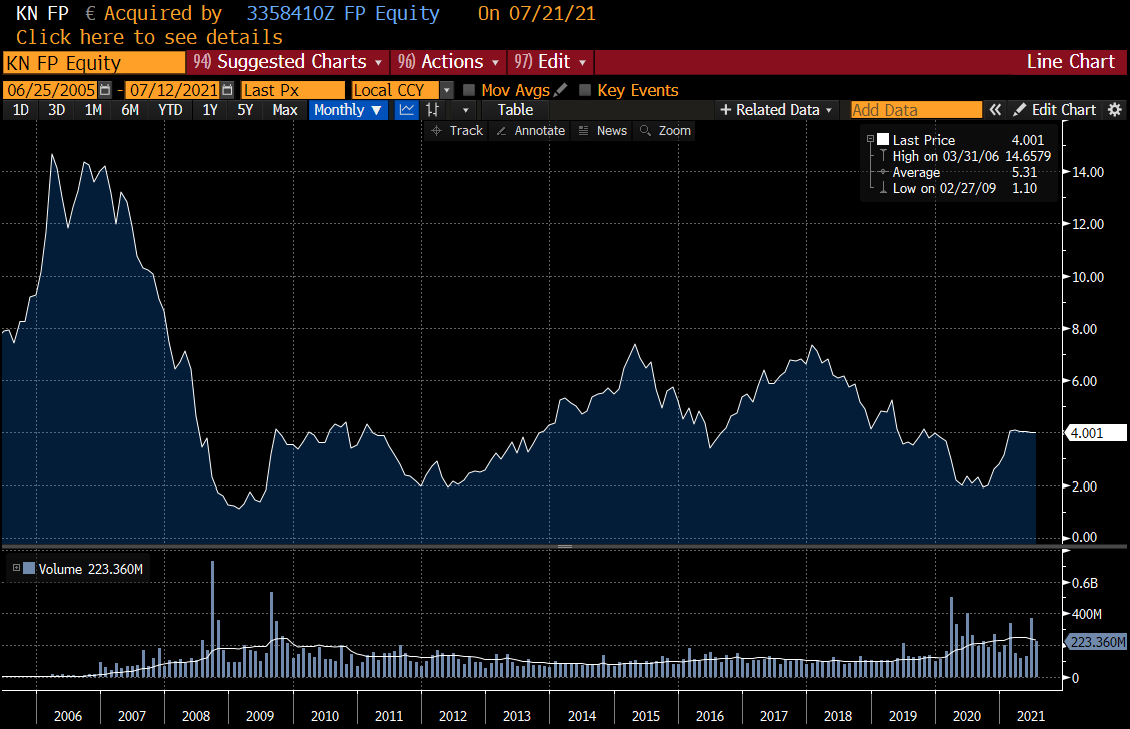Click the Last Px field
Viewport: 1130px width, 729px height.
pyautogui.click(x=293, y=90)
